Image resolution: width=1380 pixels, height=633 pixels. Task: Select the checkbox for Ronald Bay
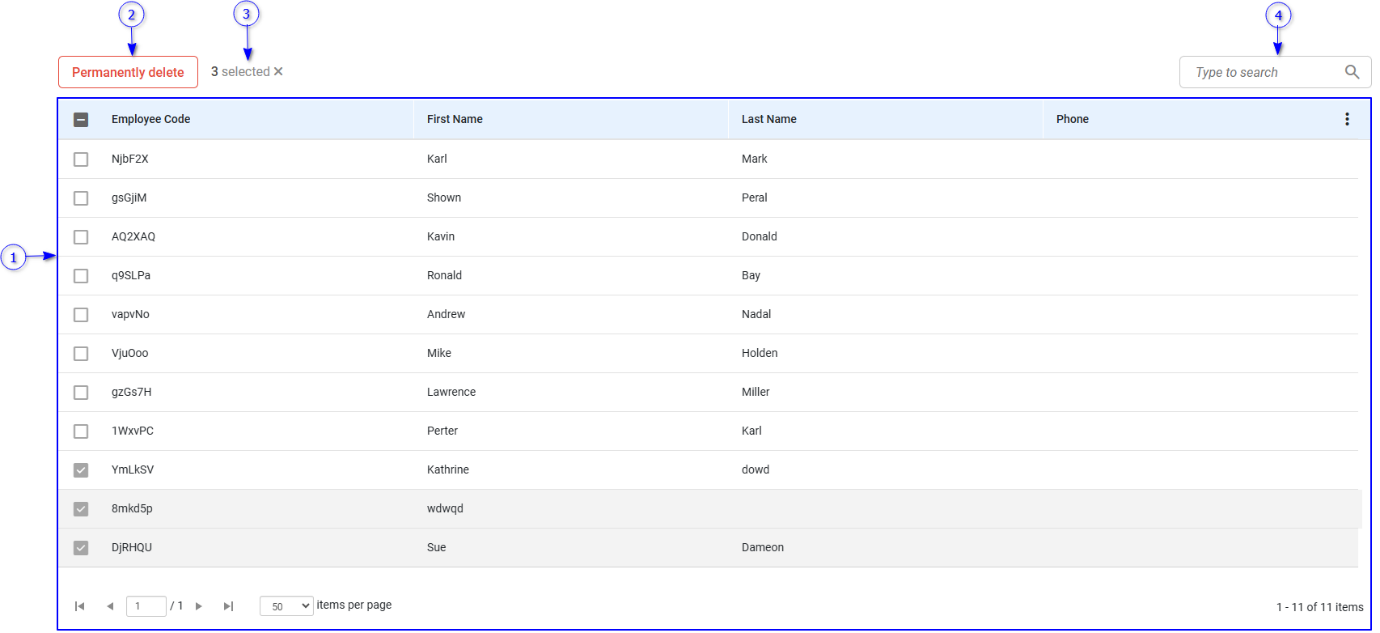81,276
